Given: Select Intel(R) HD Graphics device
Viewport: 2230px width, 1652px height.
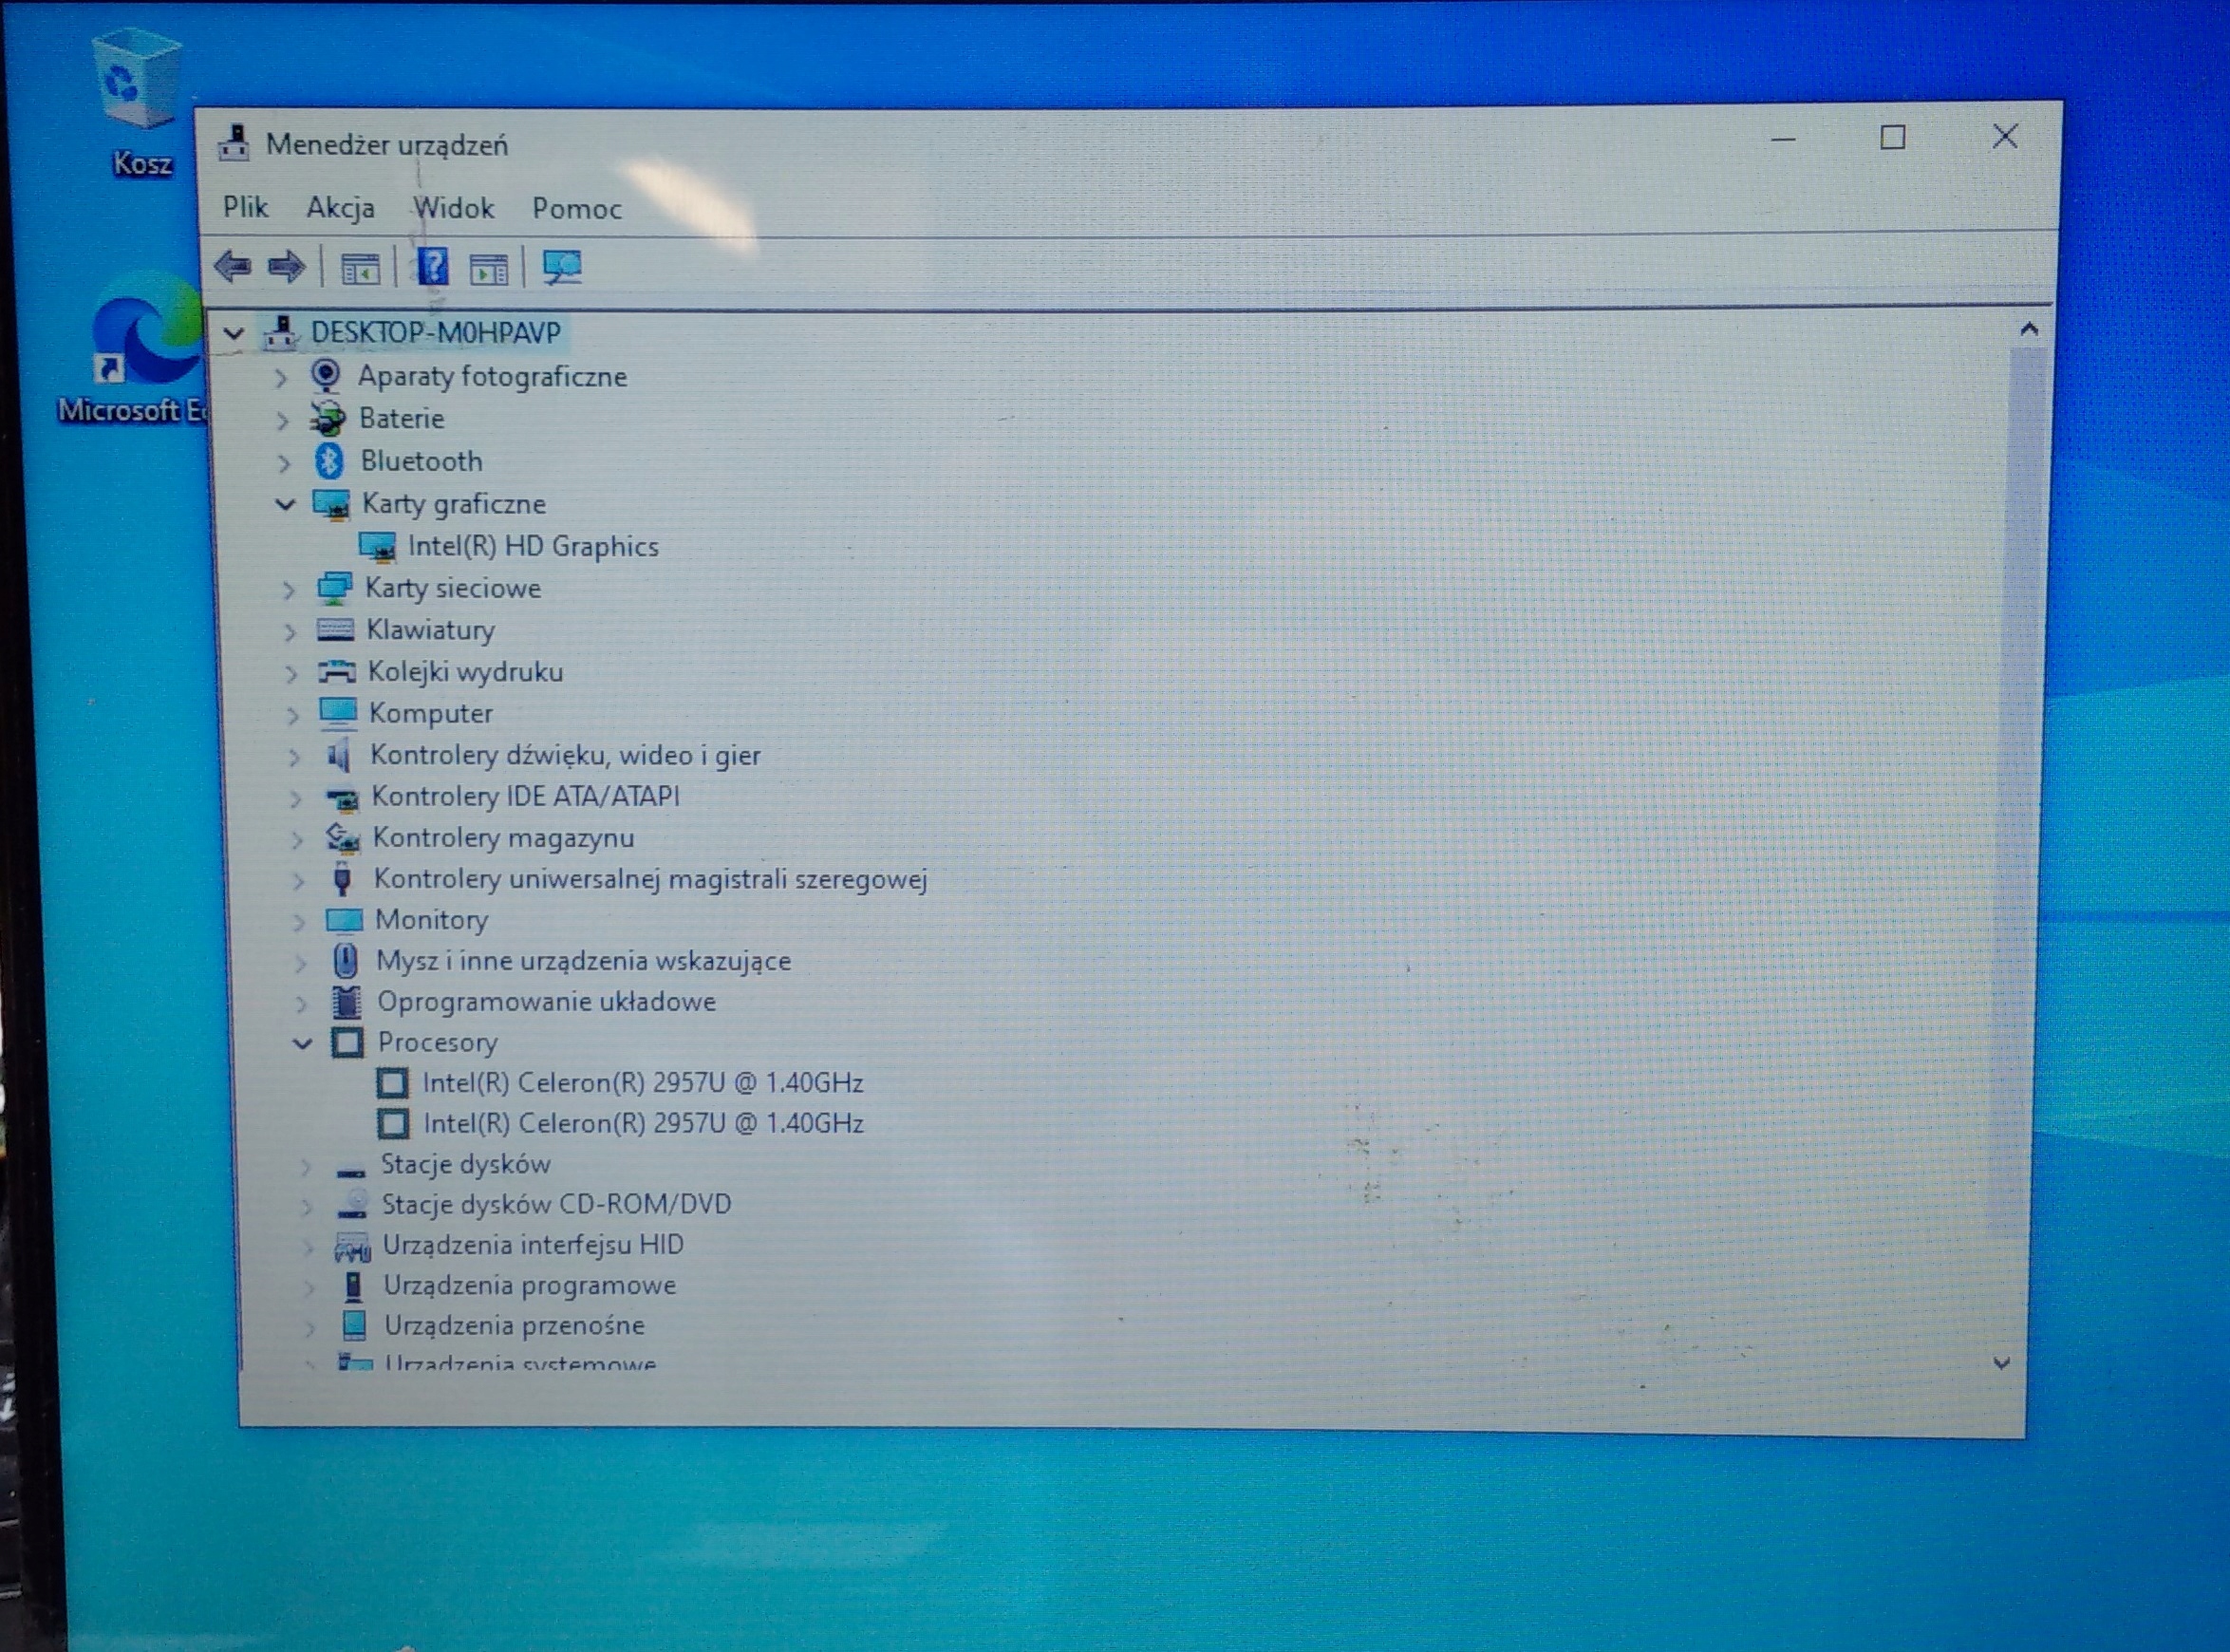Looking at the screenshot, I should (532, 546).
